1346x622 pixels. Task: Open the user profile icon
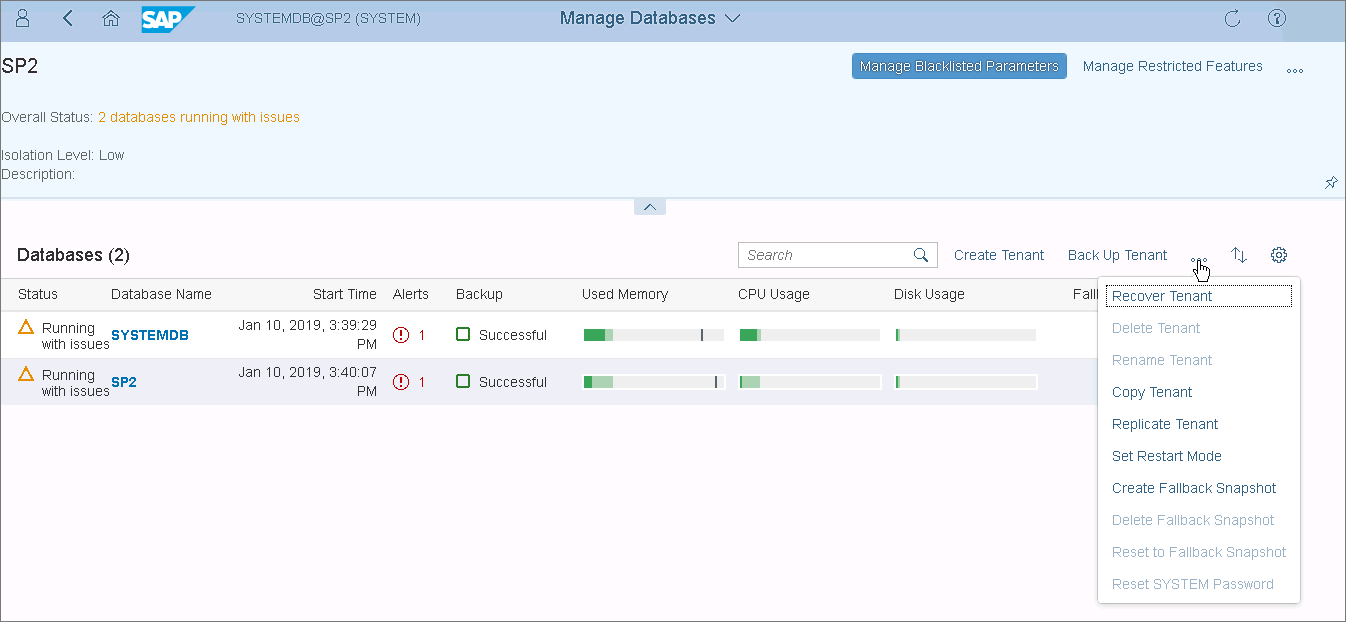pyautogui.click(x=24, y=19)
